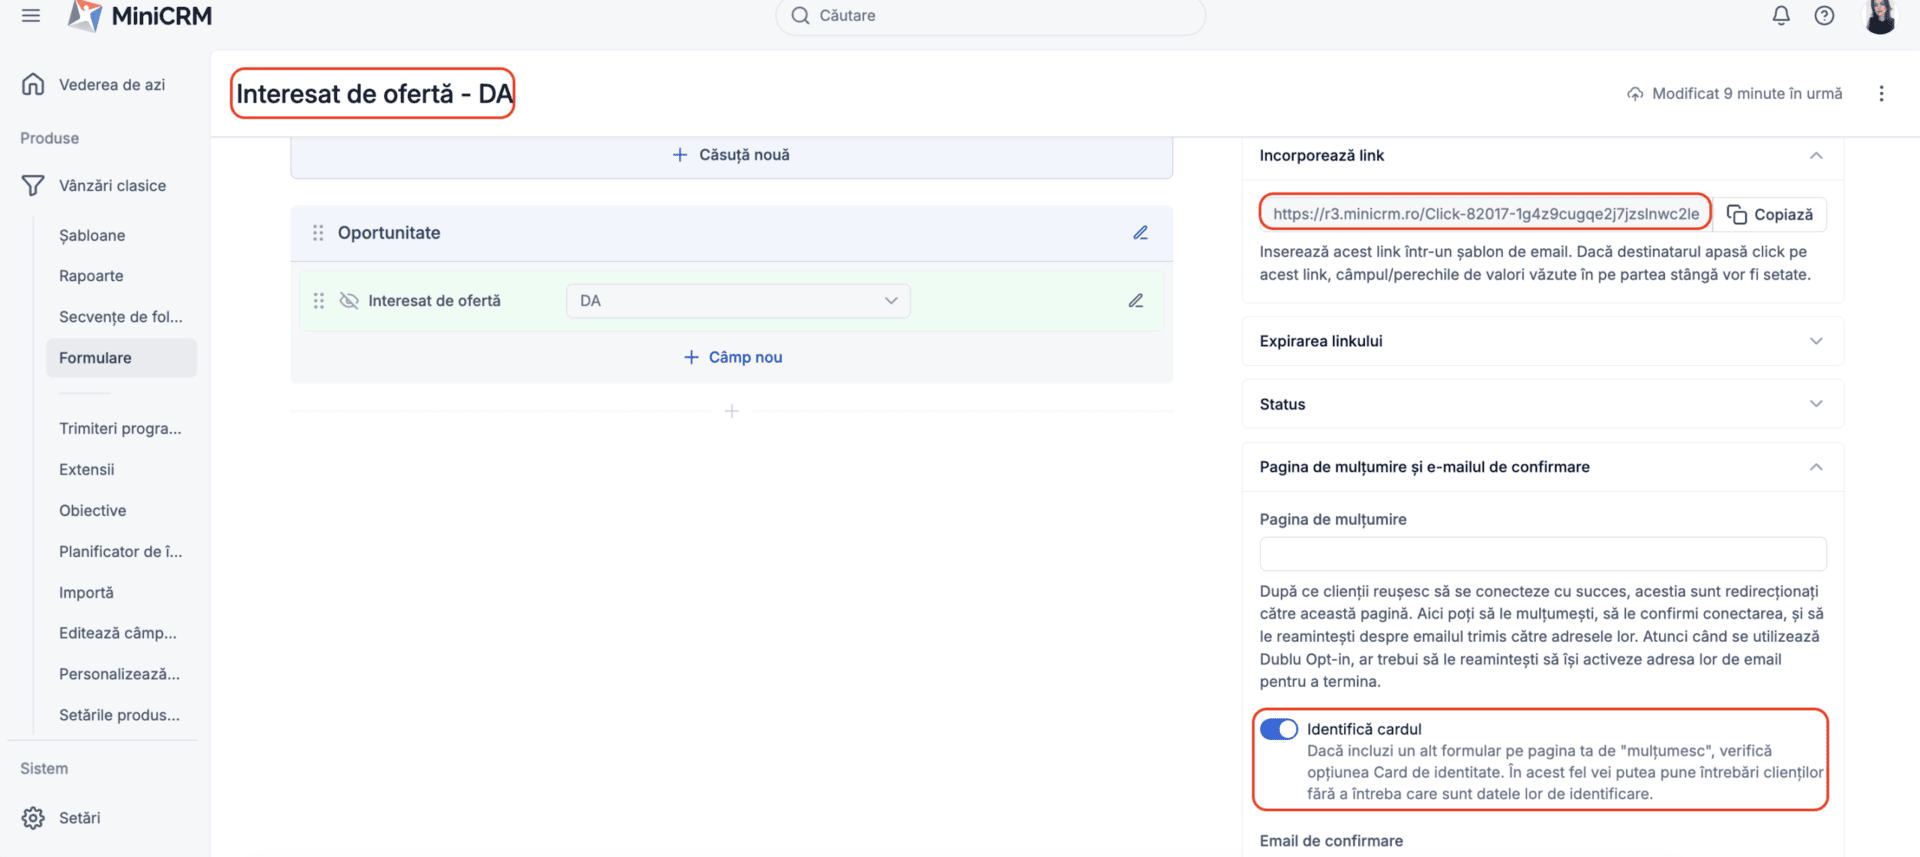
Task: Open the user profile avatar
Action: (1880, 16)
